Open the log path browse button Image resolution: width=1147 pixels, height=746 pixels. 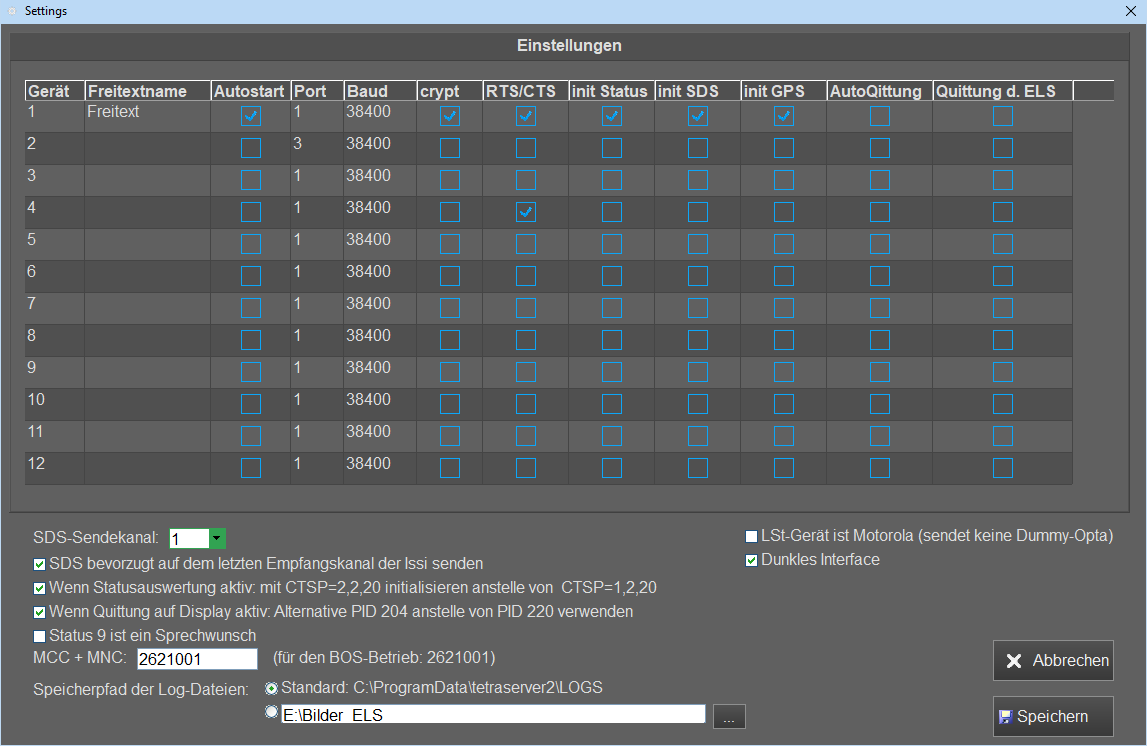[729, 717]
